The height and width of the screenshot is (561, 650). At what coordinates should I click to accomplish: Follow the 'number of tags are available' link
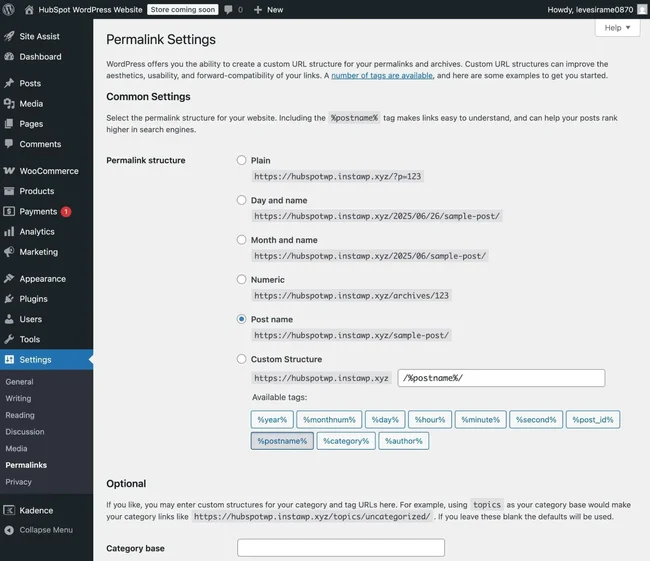(x=382, y=75)
